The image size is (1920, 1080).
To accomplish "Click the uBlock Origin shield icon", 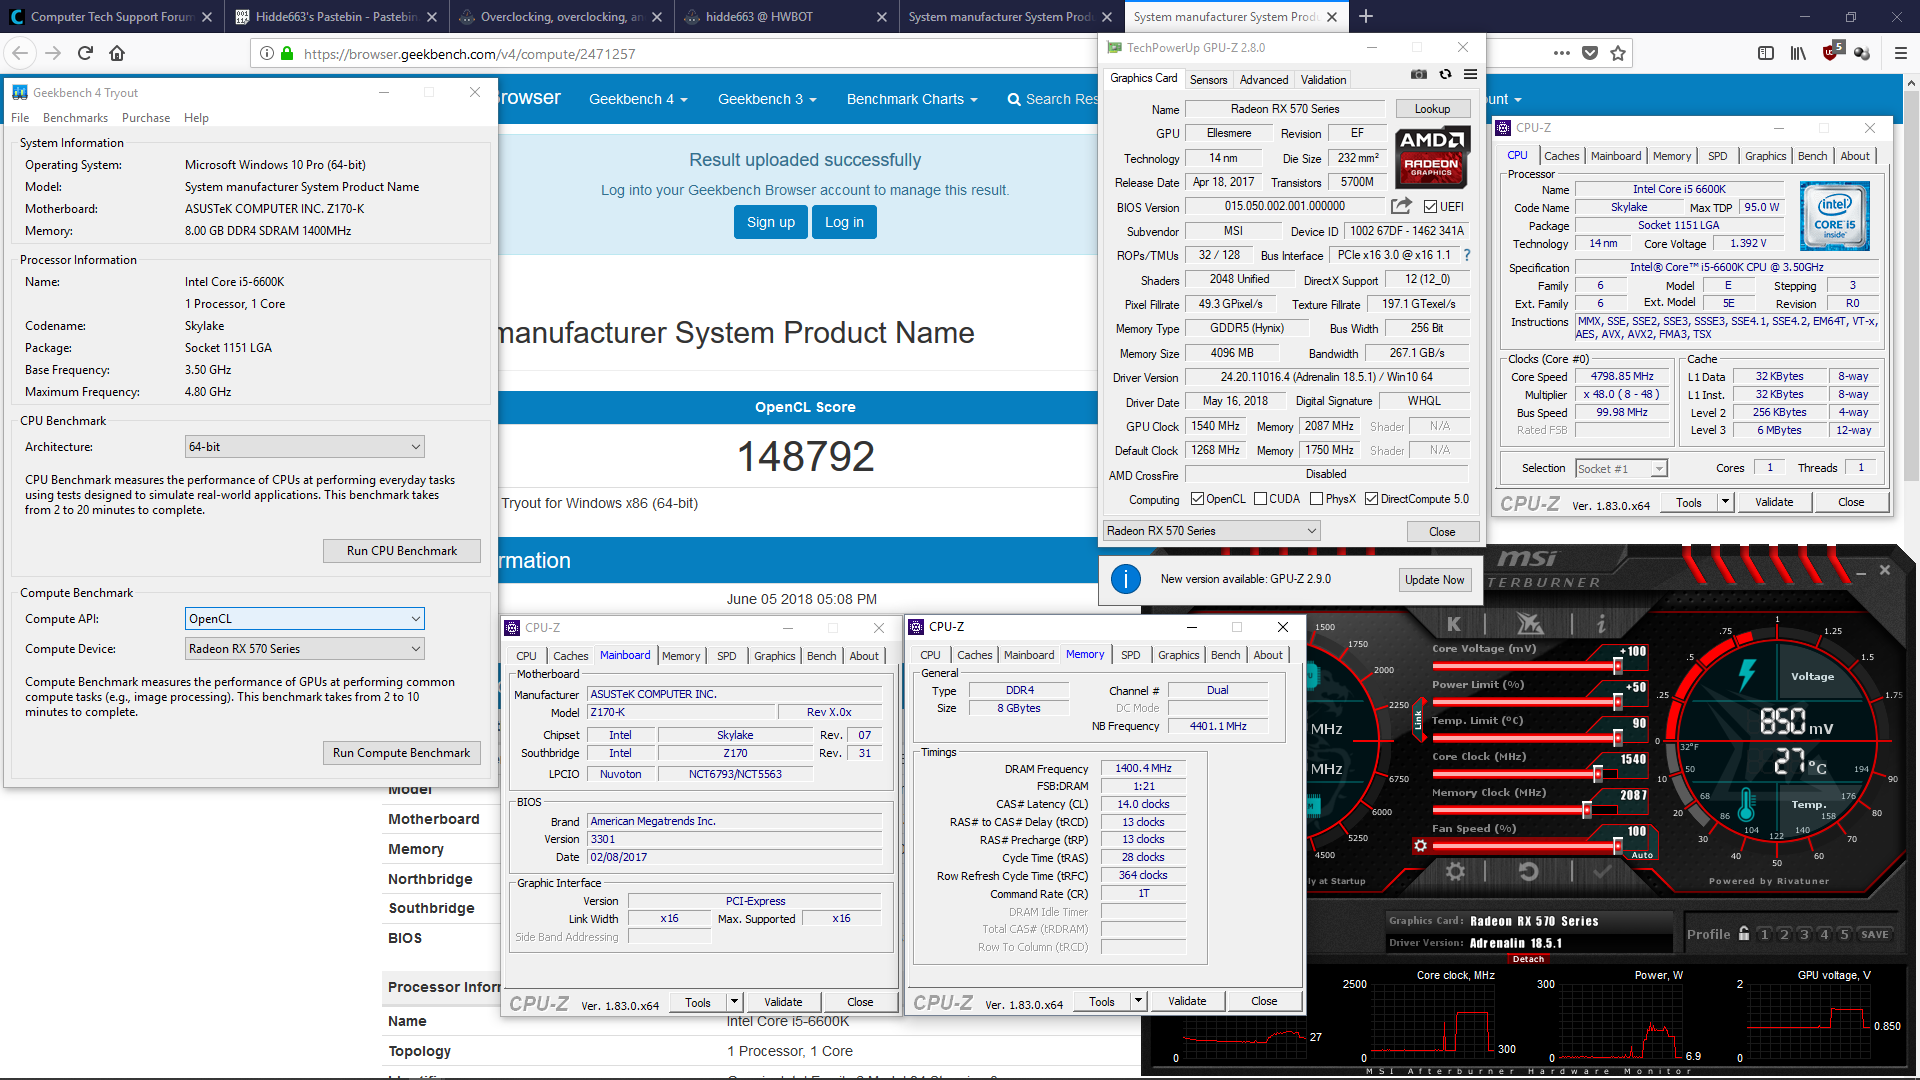I will 1830,52.
